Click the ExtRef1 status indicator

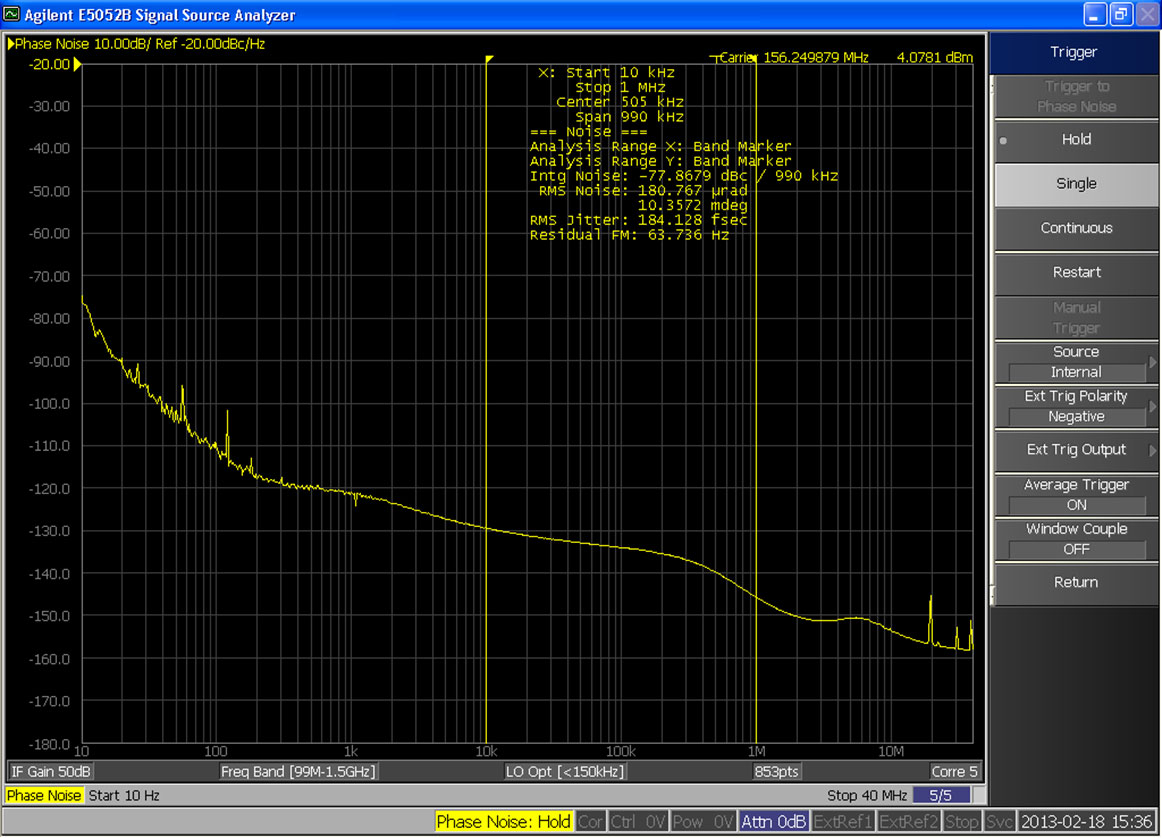pyautogui.click(x=843, y=820)
